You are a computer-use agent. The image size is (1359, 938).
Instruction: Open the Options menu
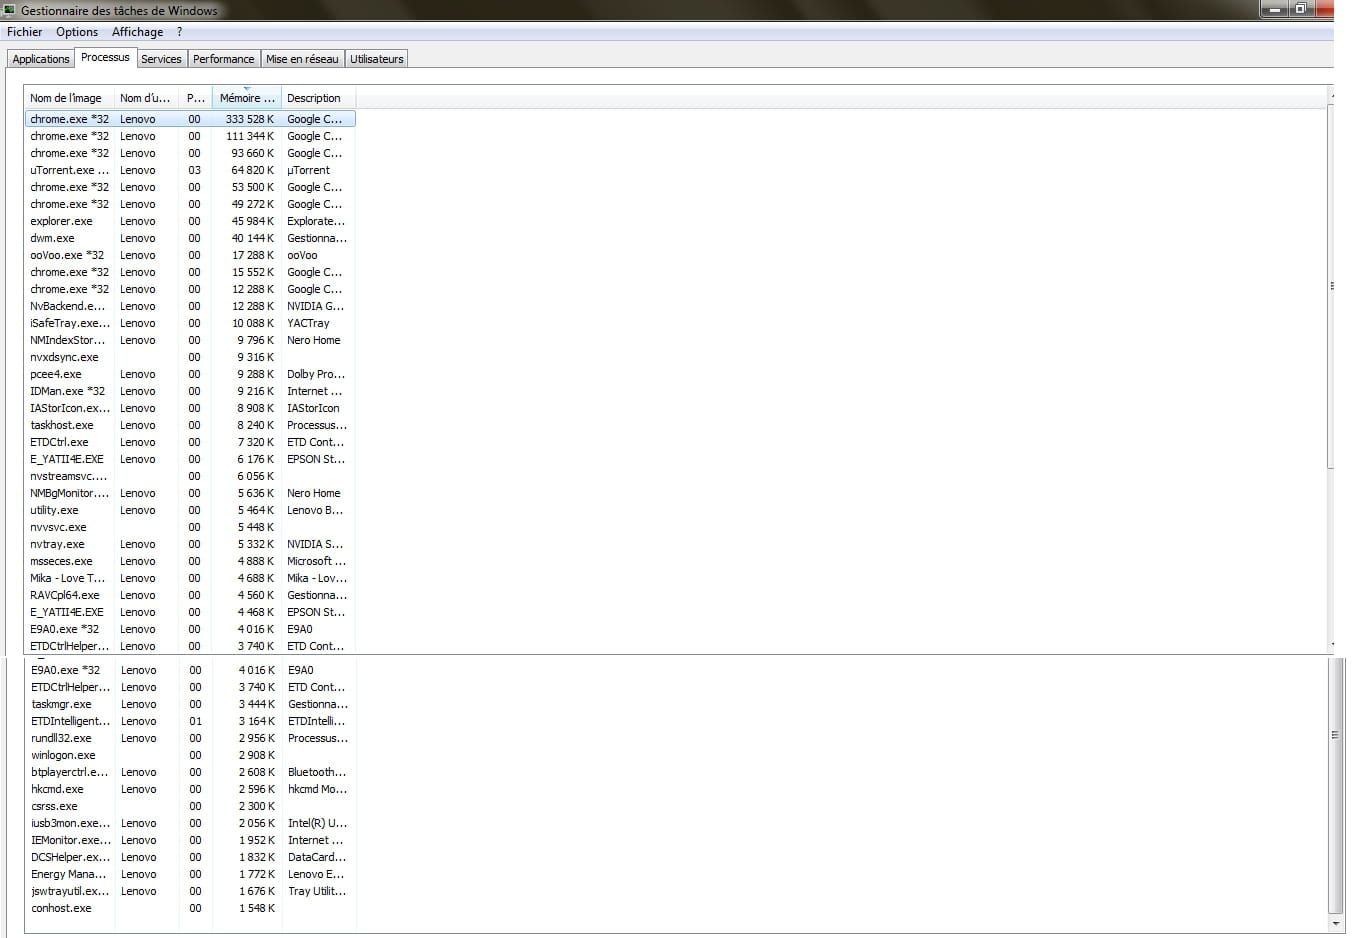tap(77, 32)
